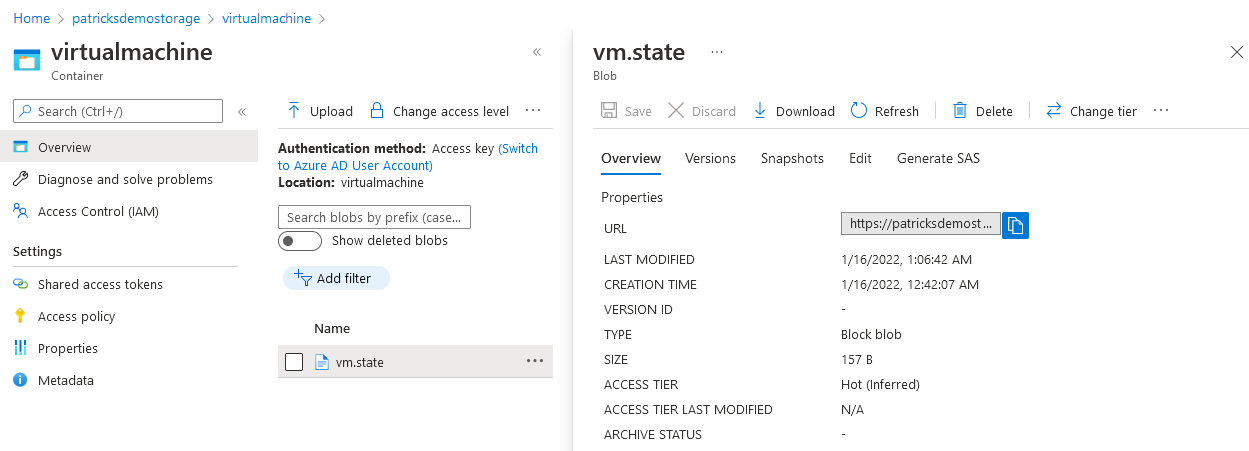Image resolution: width=1249 pixels, height=451 pixels.
Task: Select Overview in the left menu
Action: click(x=129, y=147)
